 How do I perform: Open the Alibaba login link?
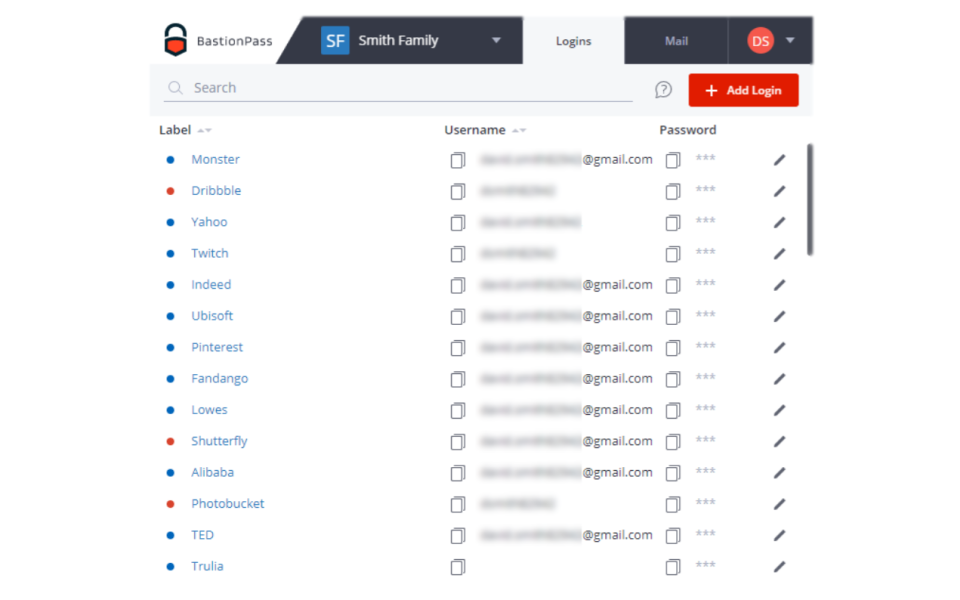212,472
